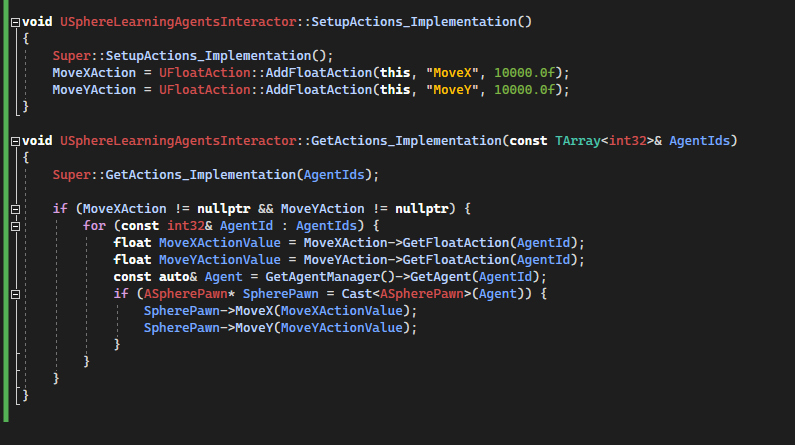Viewport: 795px width, 445px height.
Task: Click GetFloatAction on the MoveYActionValue line
Action: (x=456, y=260)
